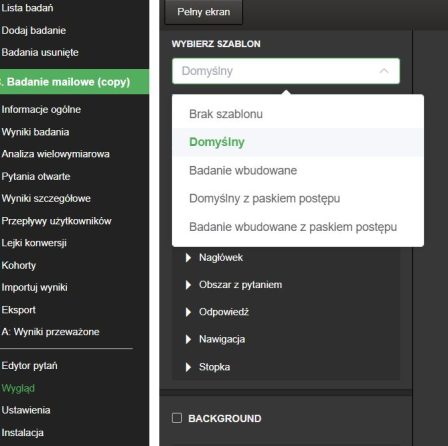
Task: Enable the BACKGROUND checkbox
Action: pos(177,418)
